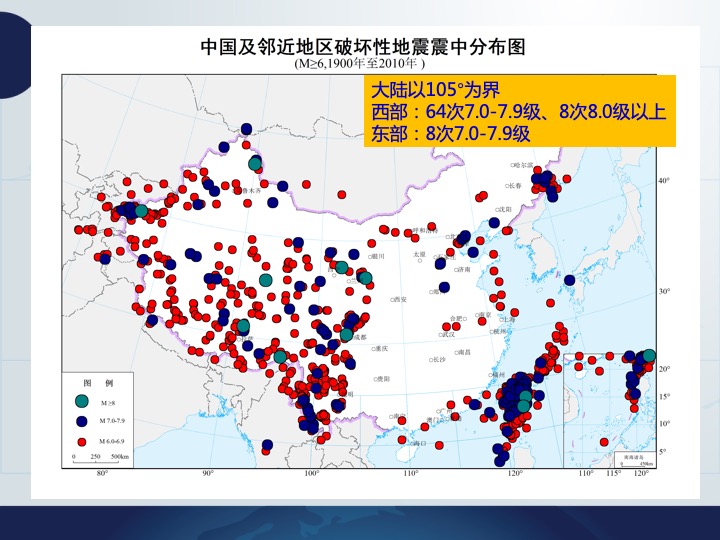Click the 40° latitude label
The height and width of the screenshot is (540, 720).
[x=664, y=180]
